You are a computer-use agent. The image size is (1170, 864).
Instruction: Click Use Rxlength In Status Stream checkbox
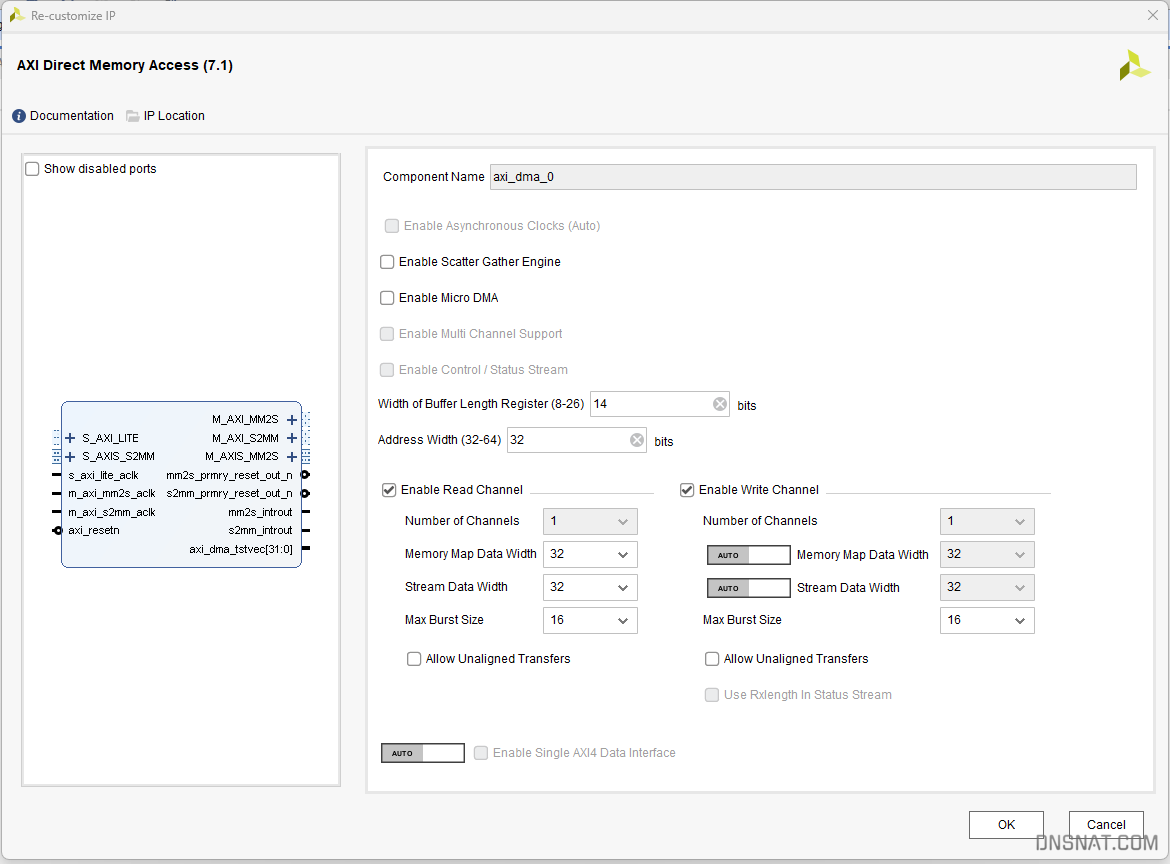(712, 695)
